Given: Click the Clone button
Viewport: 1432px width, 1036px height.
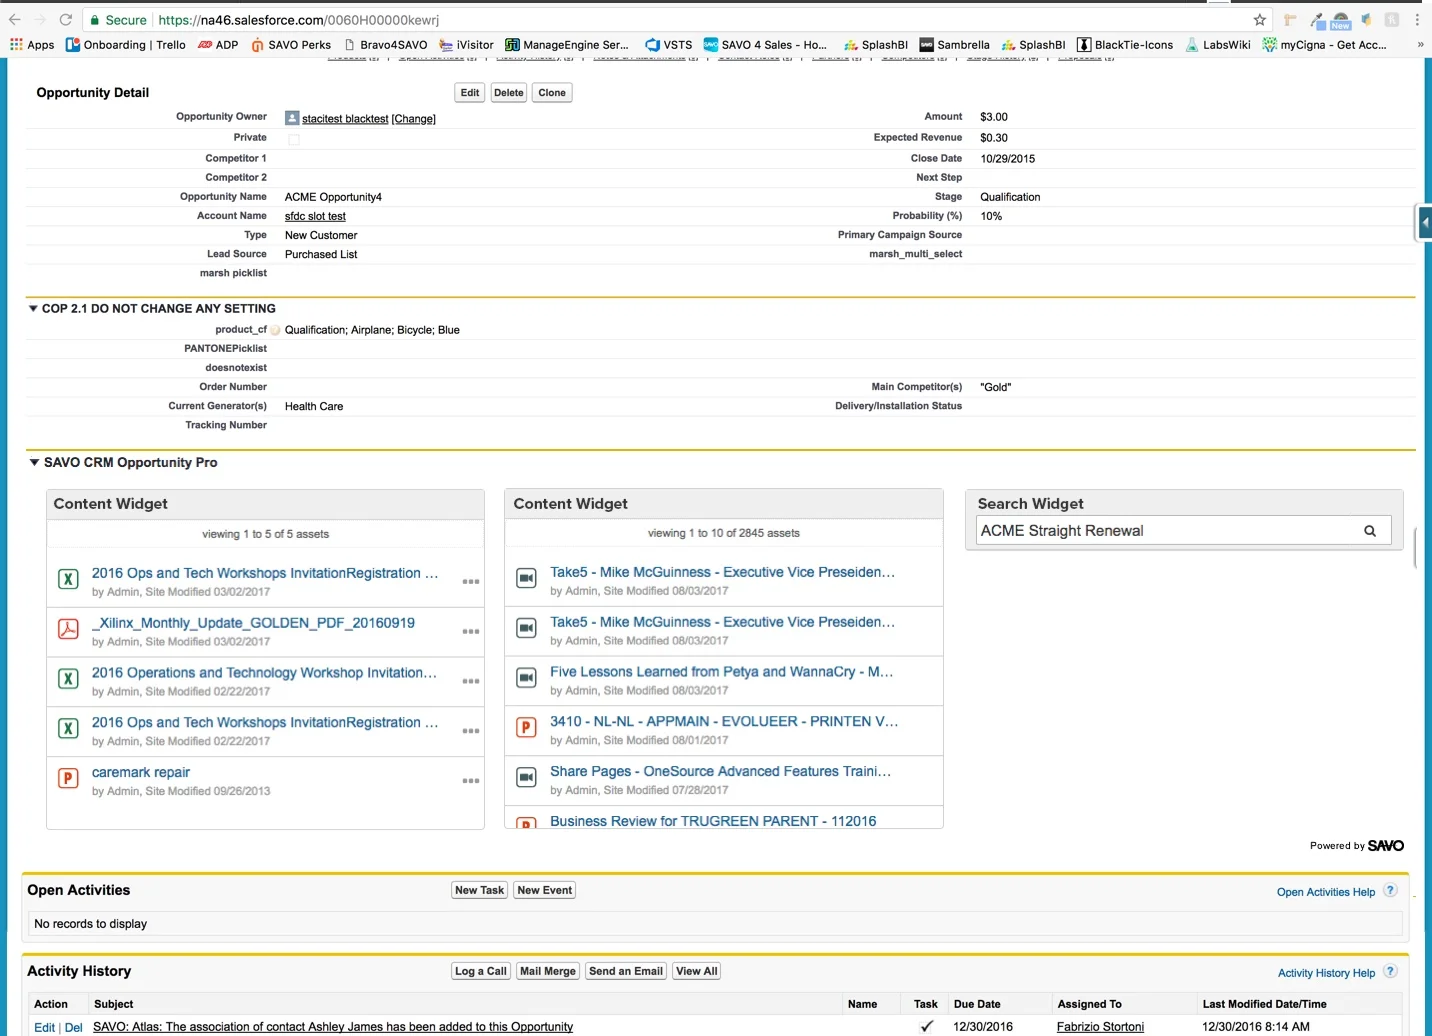Looking at the screenshot, I should pyautogui.click(x=552, y=93).
